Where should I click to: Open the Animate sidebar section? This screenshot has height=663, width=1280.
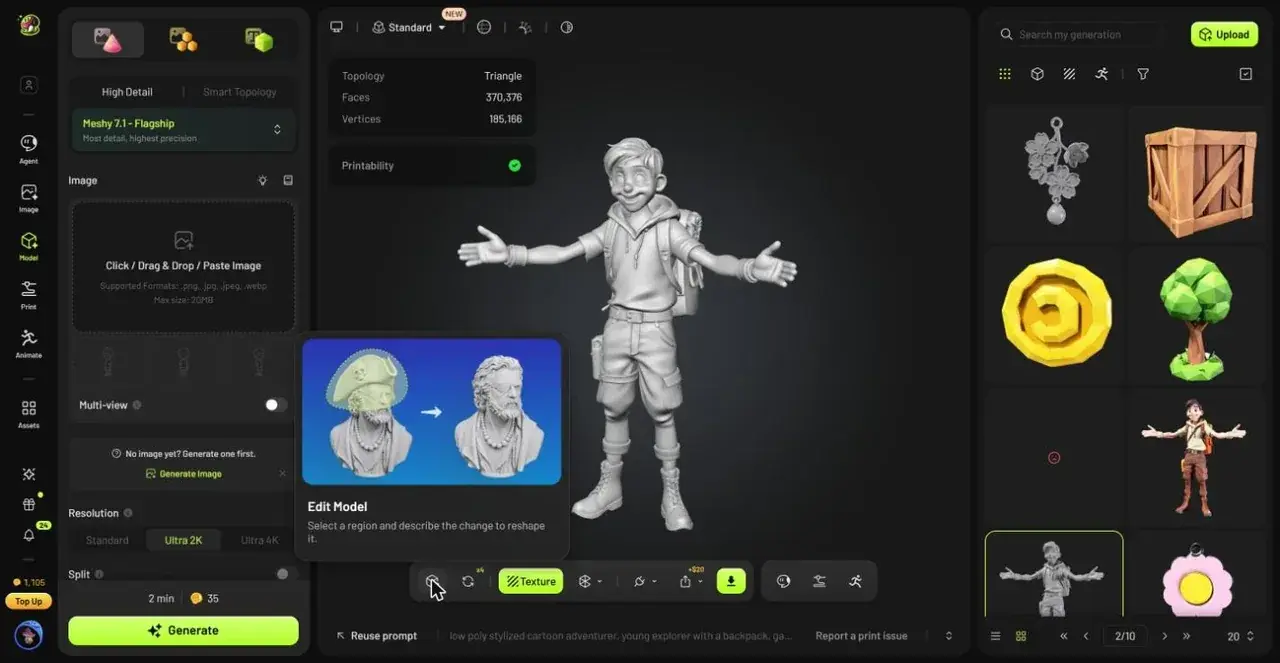(29, 343)
